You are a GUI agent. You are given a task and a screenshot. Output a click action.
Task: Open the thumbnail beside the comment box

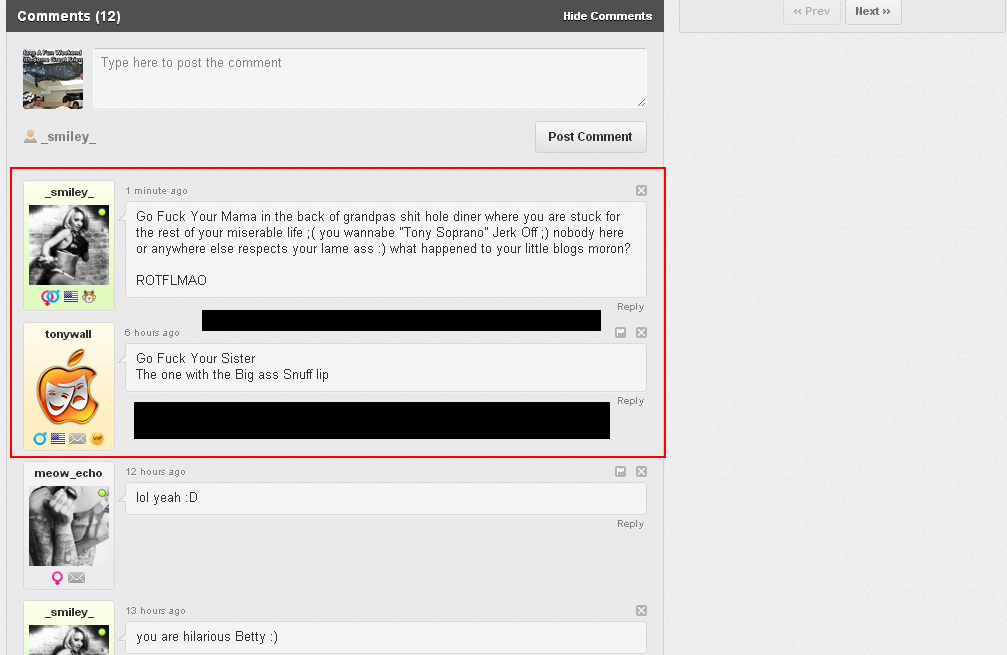(53, 78)
